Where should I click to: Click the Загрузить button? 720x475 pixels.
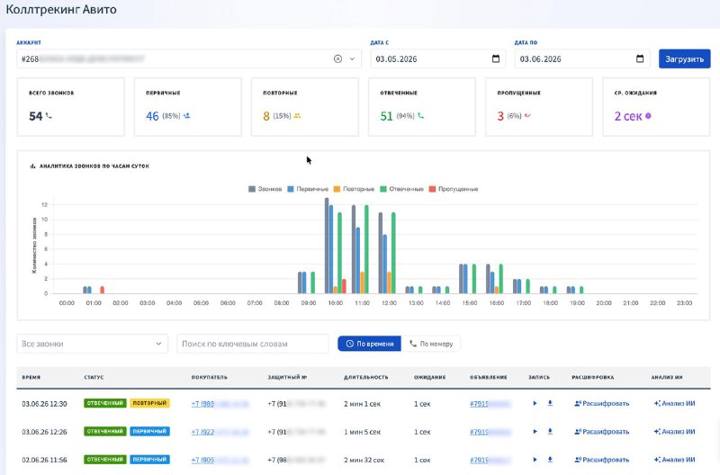pyautogui.click(x=684, y=59)
